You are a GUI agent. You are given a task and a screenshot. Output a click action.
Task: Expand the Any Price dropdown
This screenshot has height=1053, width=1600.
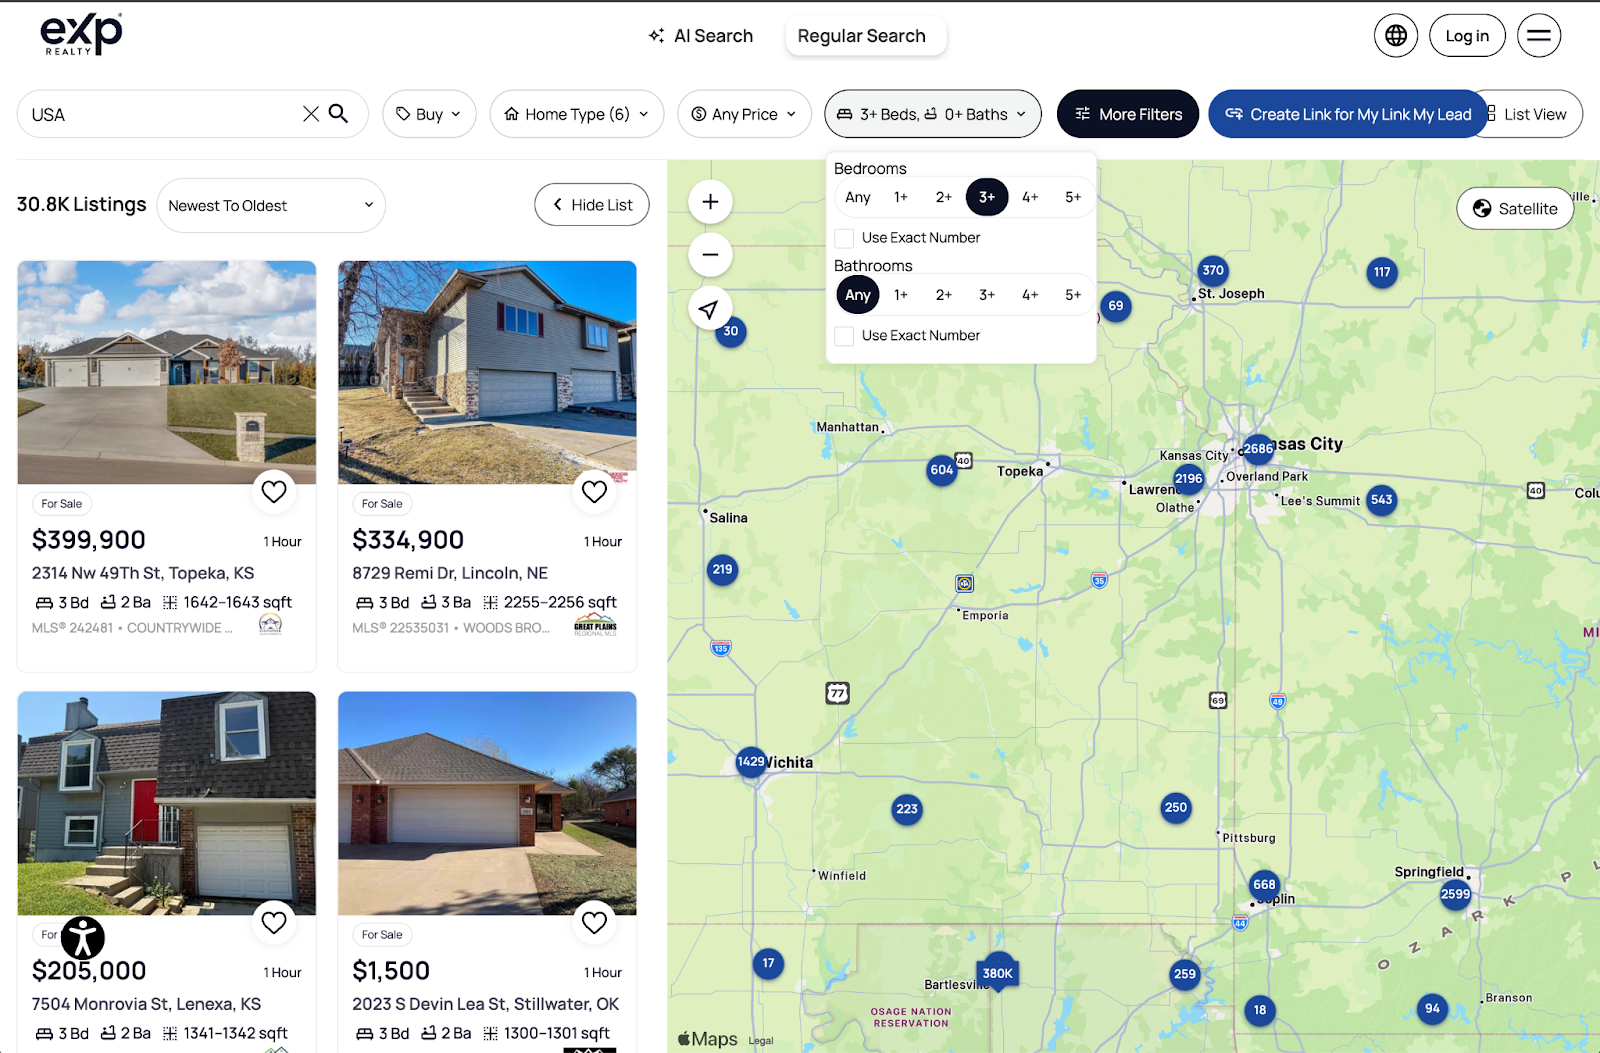click(x=744, y=114)
